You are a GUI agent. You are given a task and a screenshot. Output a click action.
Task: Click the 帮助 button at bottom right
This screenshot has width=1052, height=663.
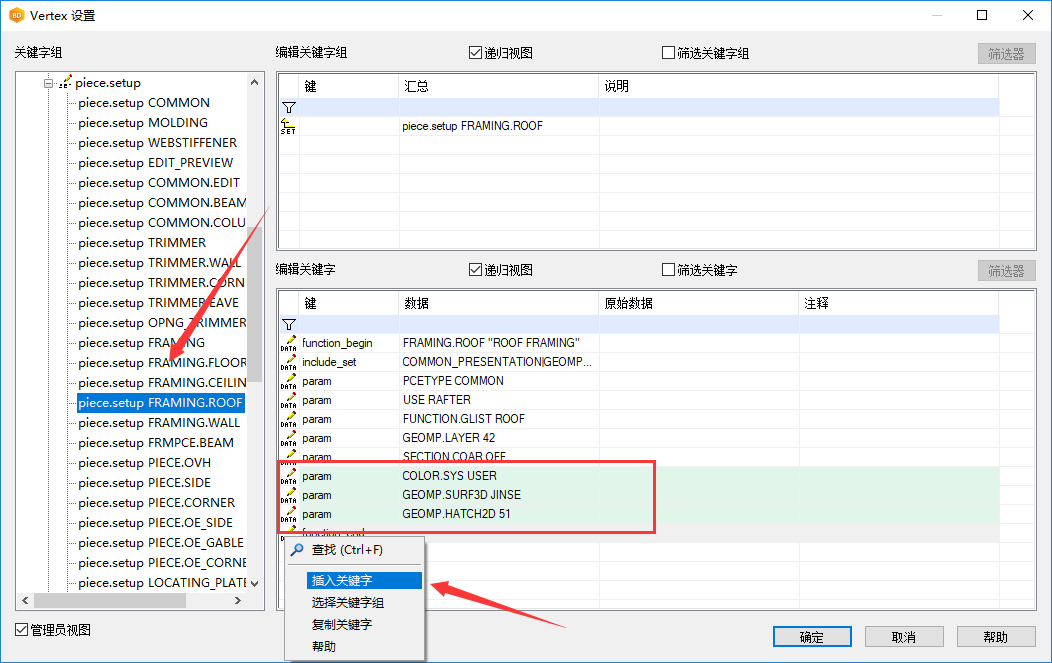[996, 637]
